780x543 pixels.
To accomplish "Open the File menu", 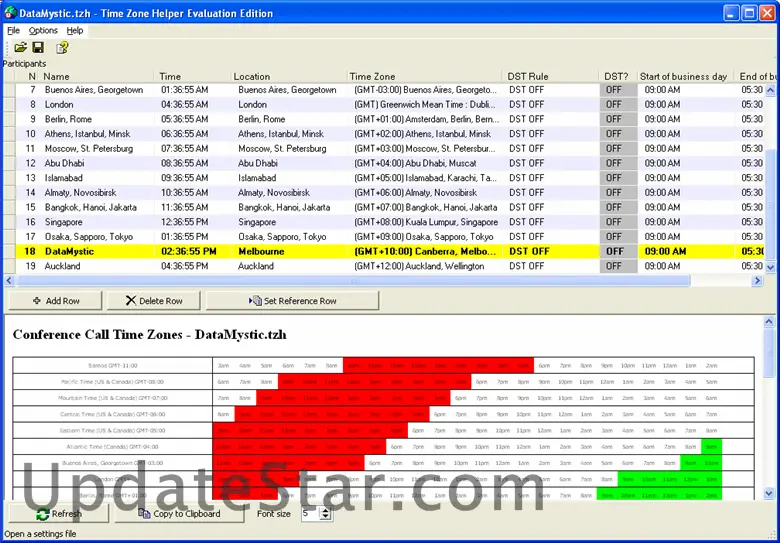I will (x=13, y=30).
